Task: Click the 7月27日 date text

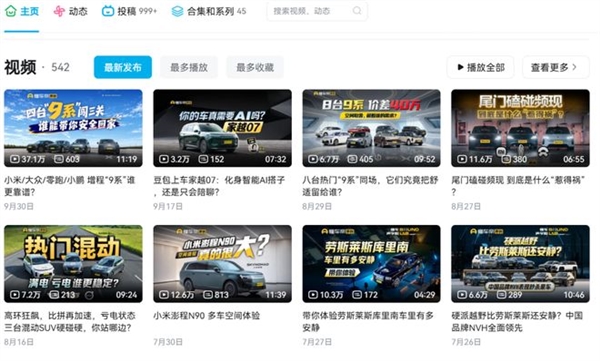Action: [x=317, y=342]
